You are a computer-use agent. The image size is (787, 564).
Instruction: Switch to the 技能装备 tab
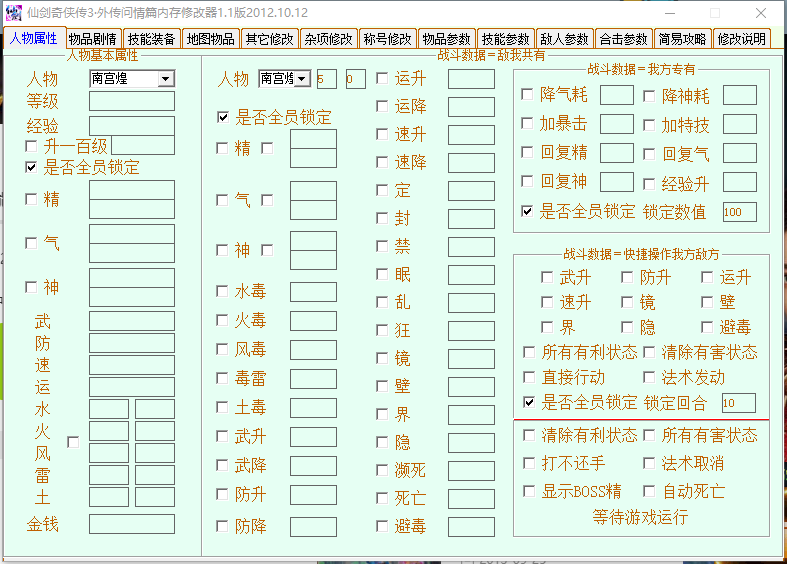(x=151, y=39)
